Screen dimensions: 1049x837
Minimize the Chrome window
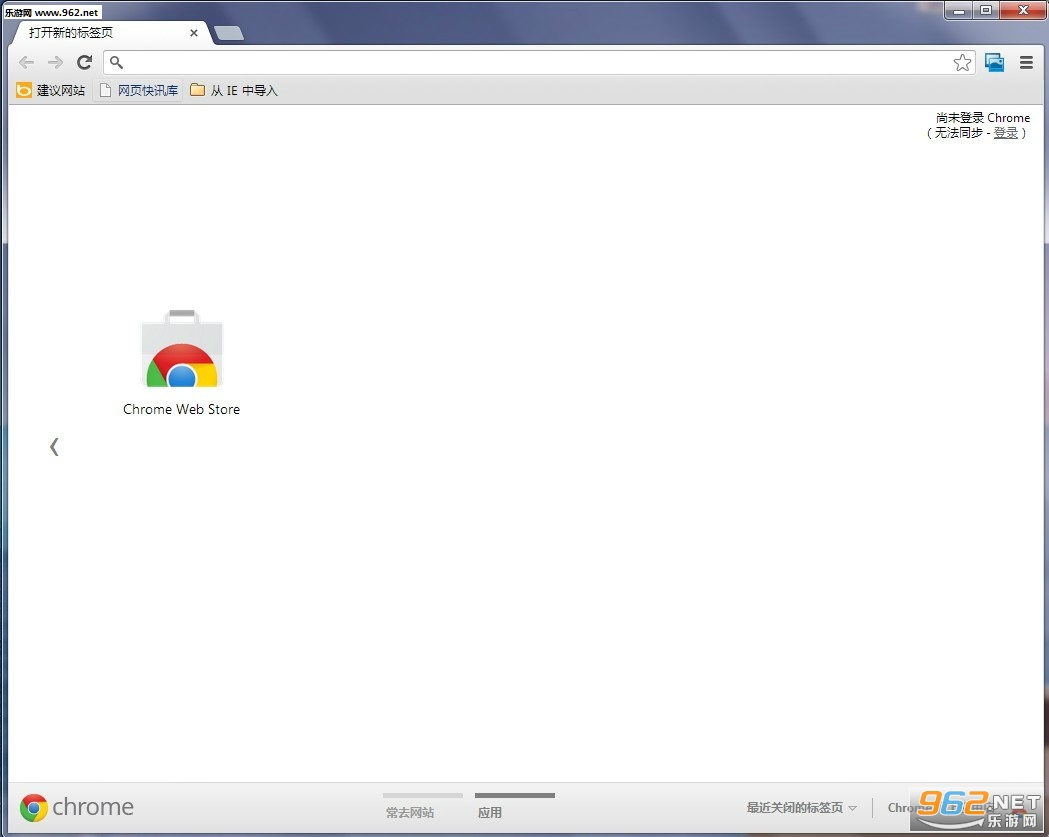[959, 10]
